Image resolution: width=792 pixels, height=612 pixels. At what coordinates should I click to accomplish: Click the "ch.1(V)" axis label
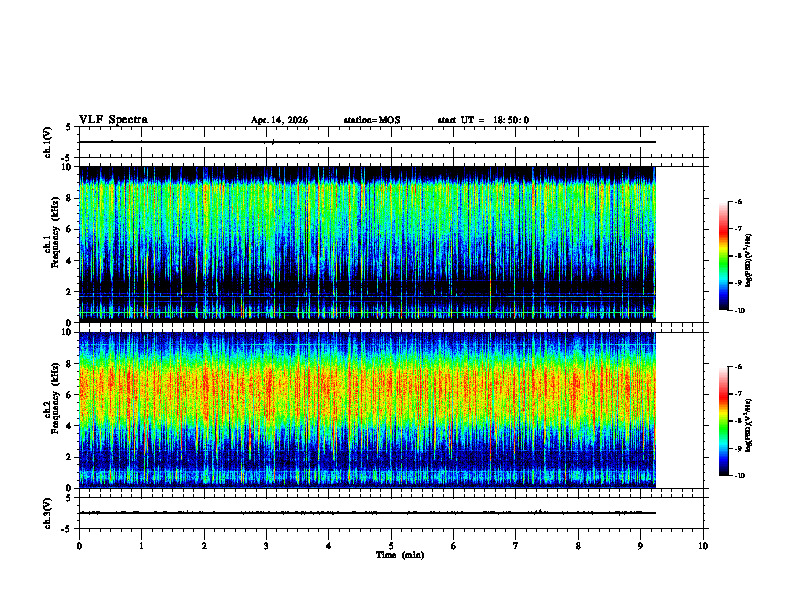pos(48,142)
